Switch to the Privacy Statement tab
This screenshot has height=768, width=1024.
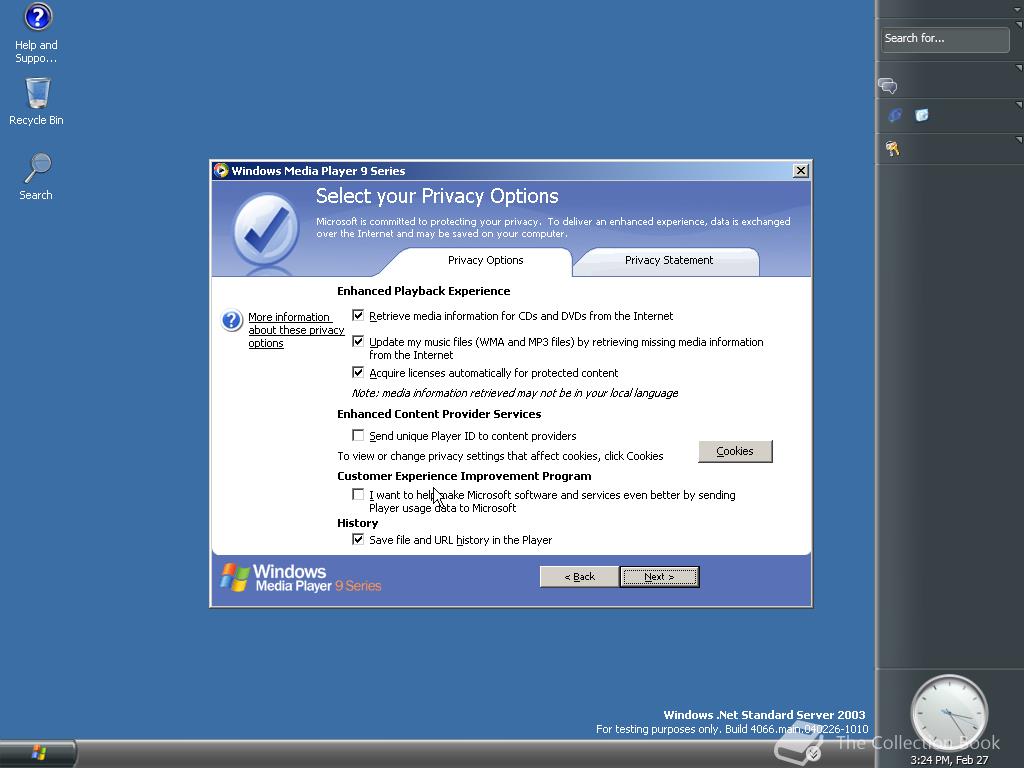click(669, 261)
